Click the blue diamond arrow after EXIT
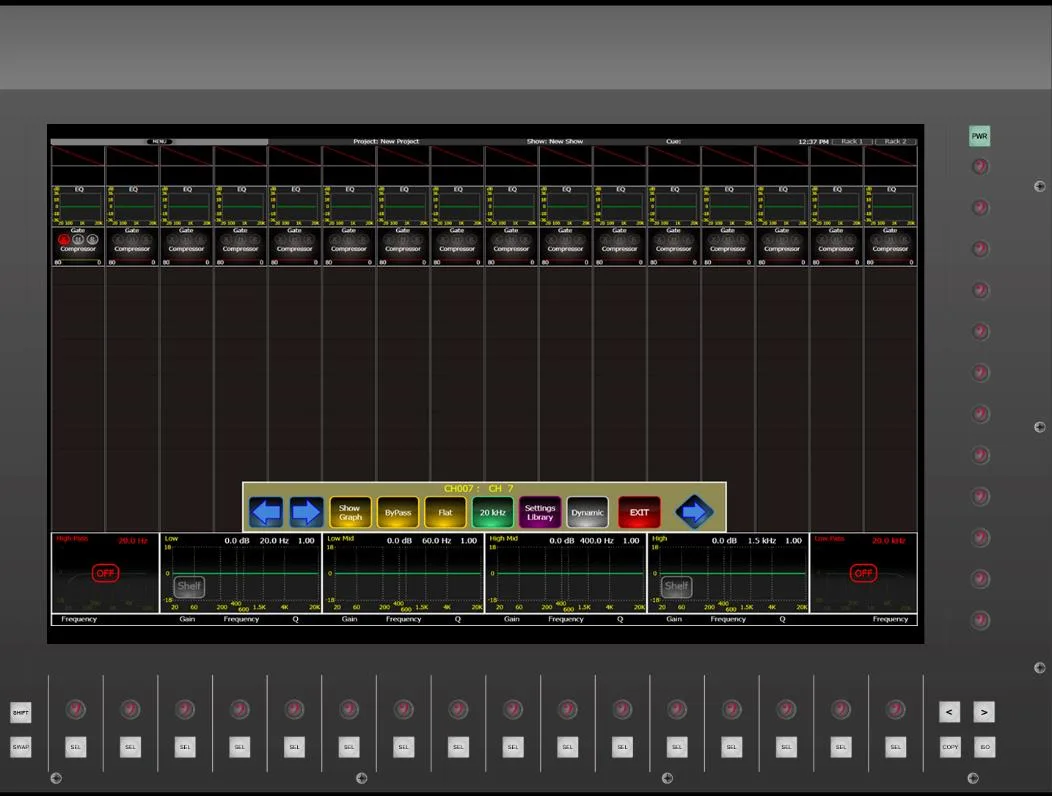Viewport: 1052px width, 796px height. pyautogui.click(x=694, y=512)
